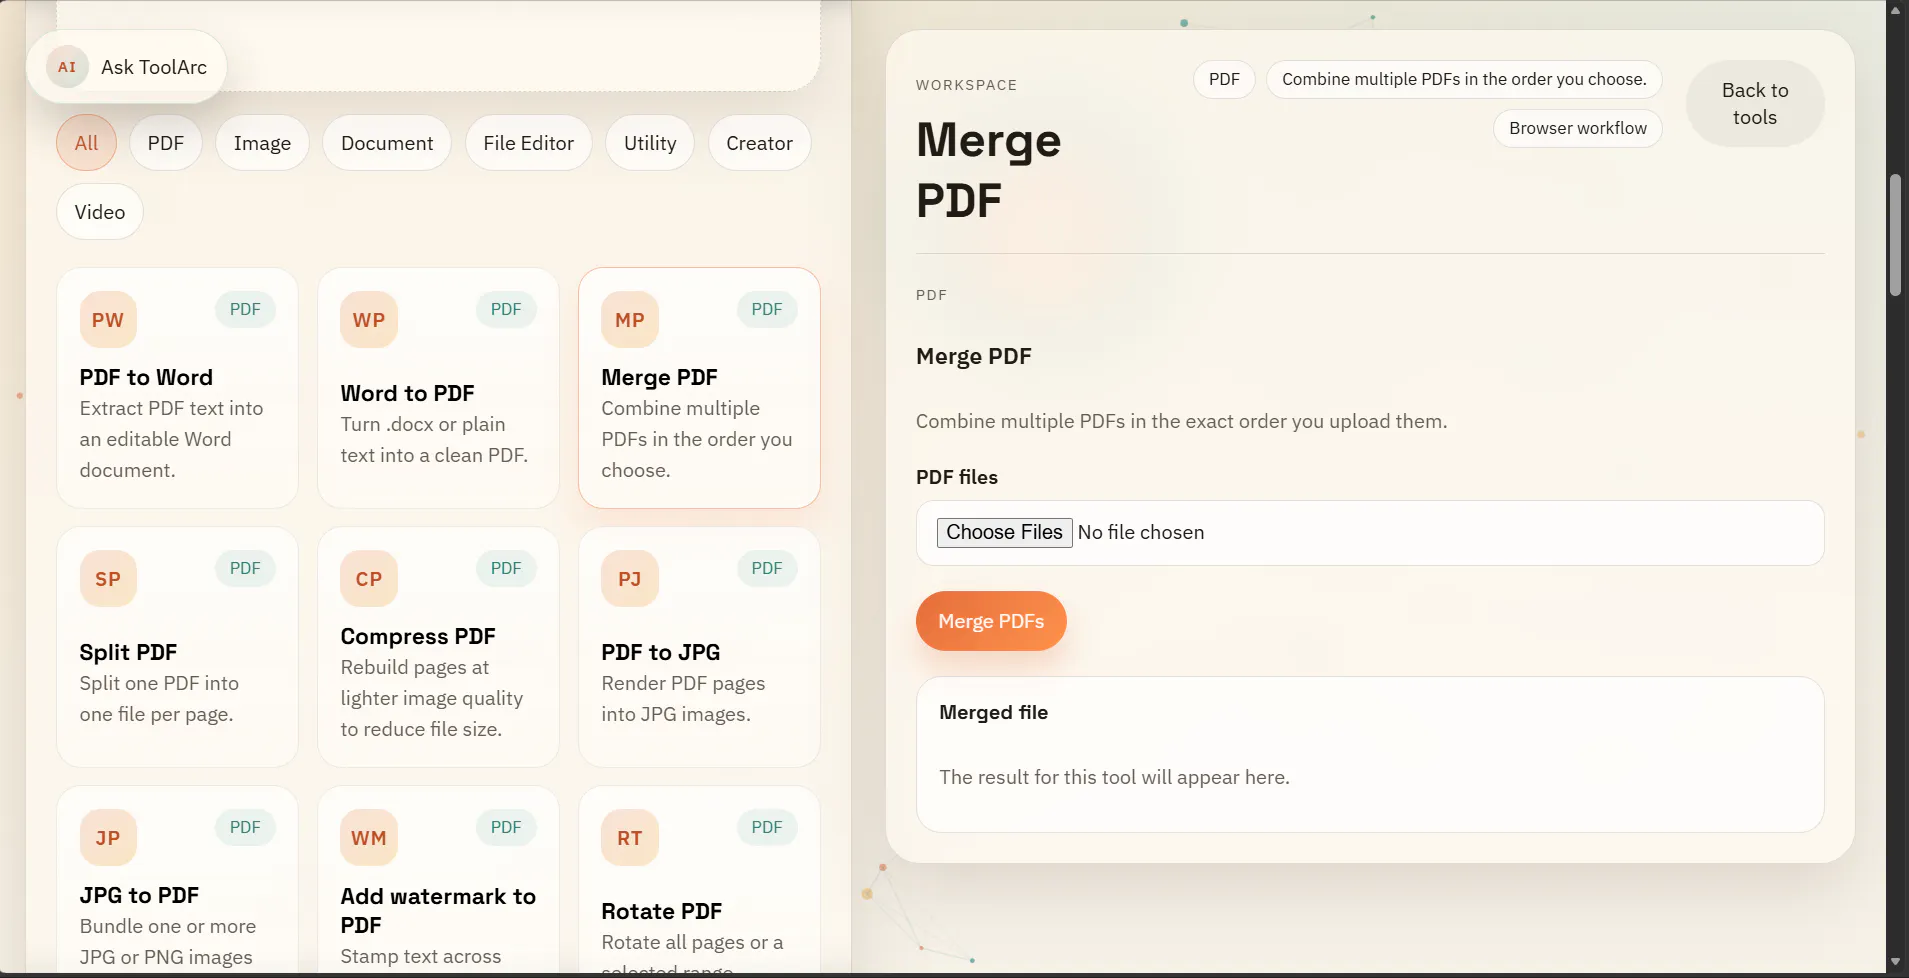Viewport: 1909px width, 978px height.
Task: Click the SP icon on Split PDF card
Action: (108, 579)
